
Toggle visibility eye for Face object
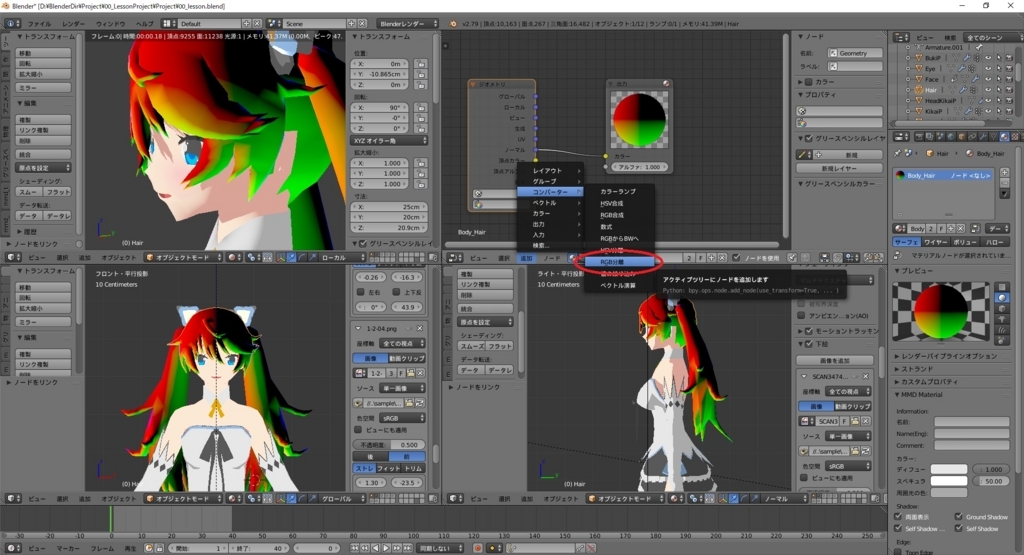point(988,79)
